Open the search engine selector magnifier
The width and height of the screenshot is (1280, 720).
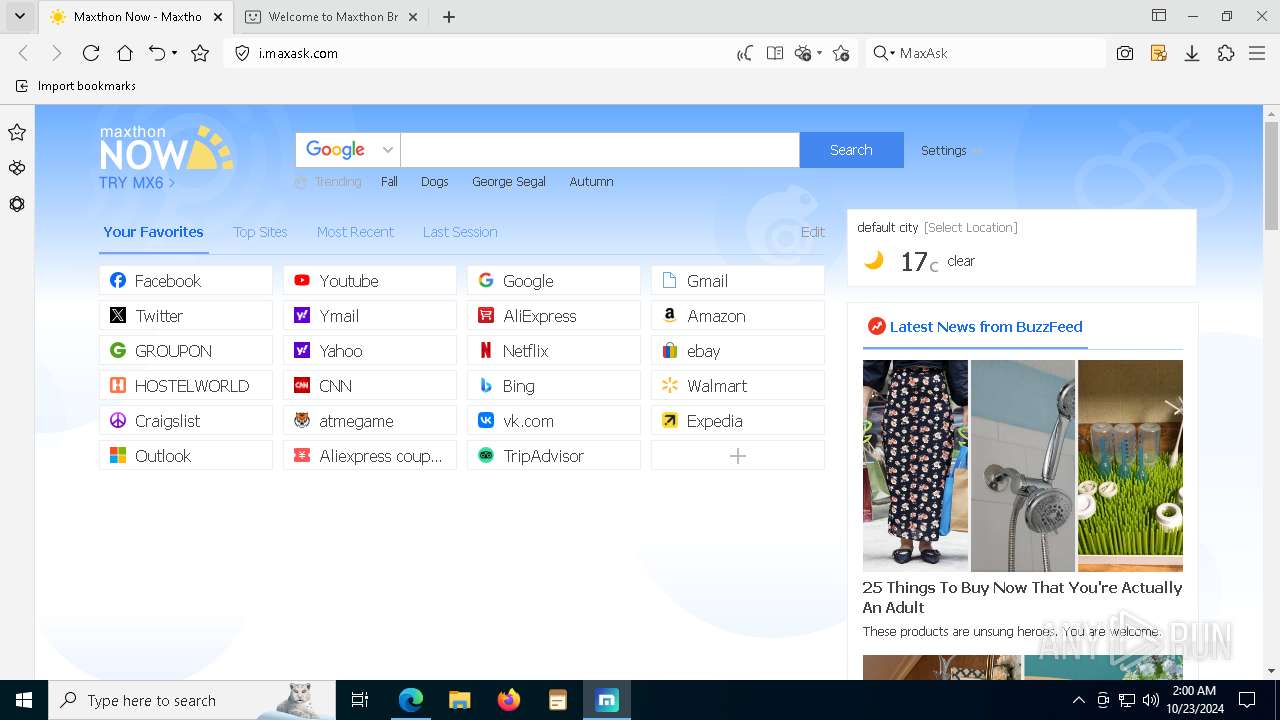(883, 53)
